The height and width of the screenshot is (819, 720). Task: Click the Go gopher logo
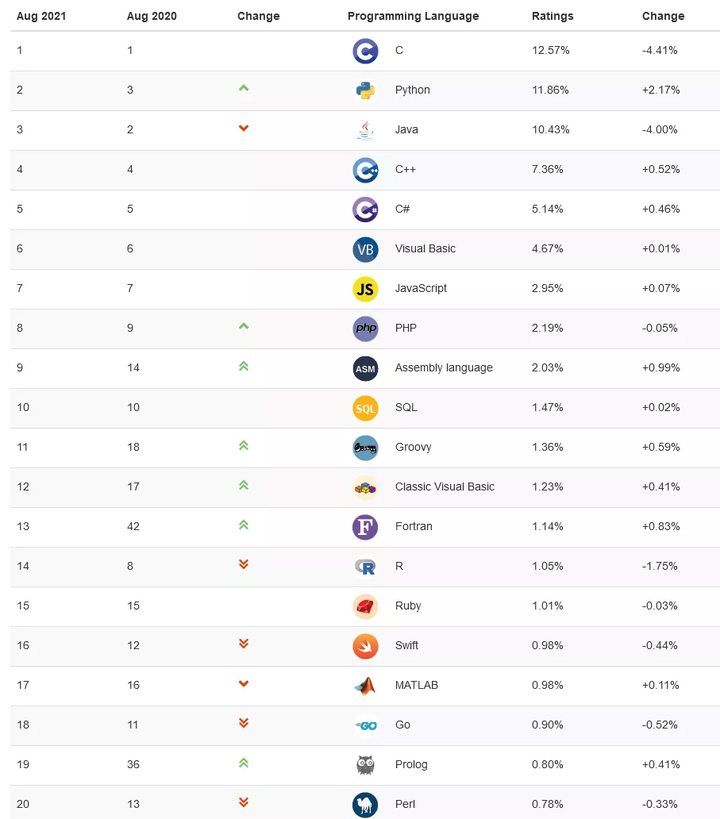(365, 725)
